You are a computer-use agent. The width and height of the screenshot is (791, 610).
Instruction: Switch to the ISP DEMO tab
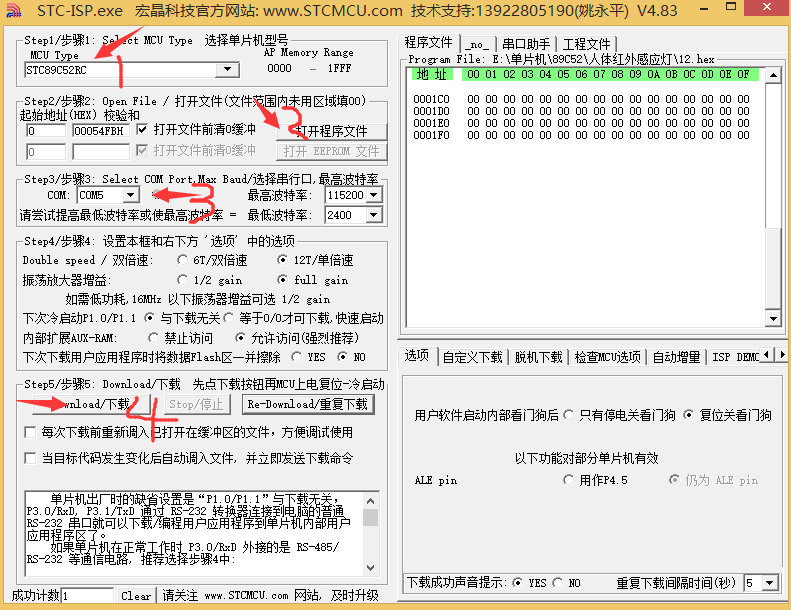pos(734,357)
